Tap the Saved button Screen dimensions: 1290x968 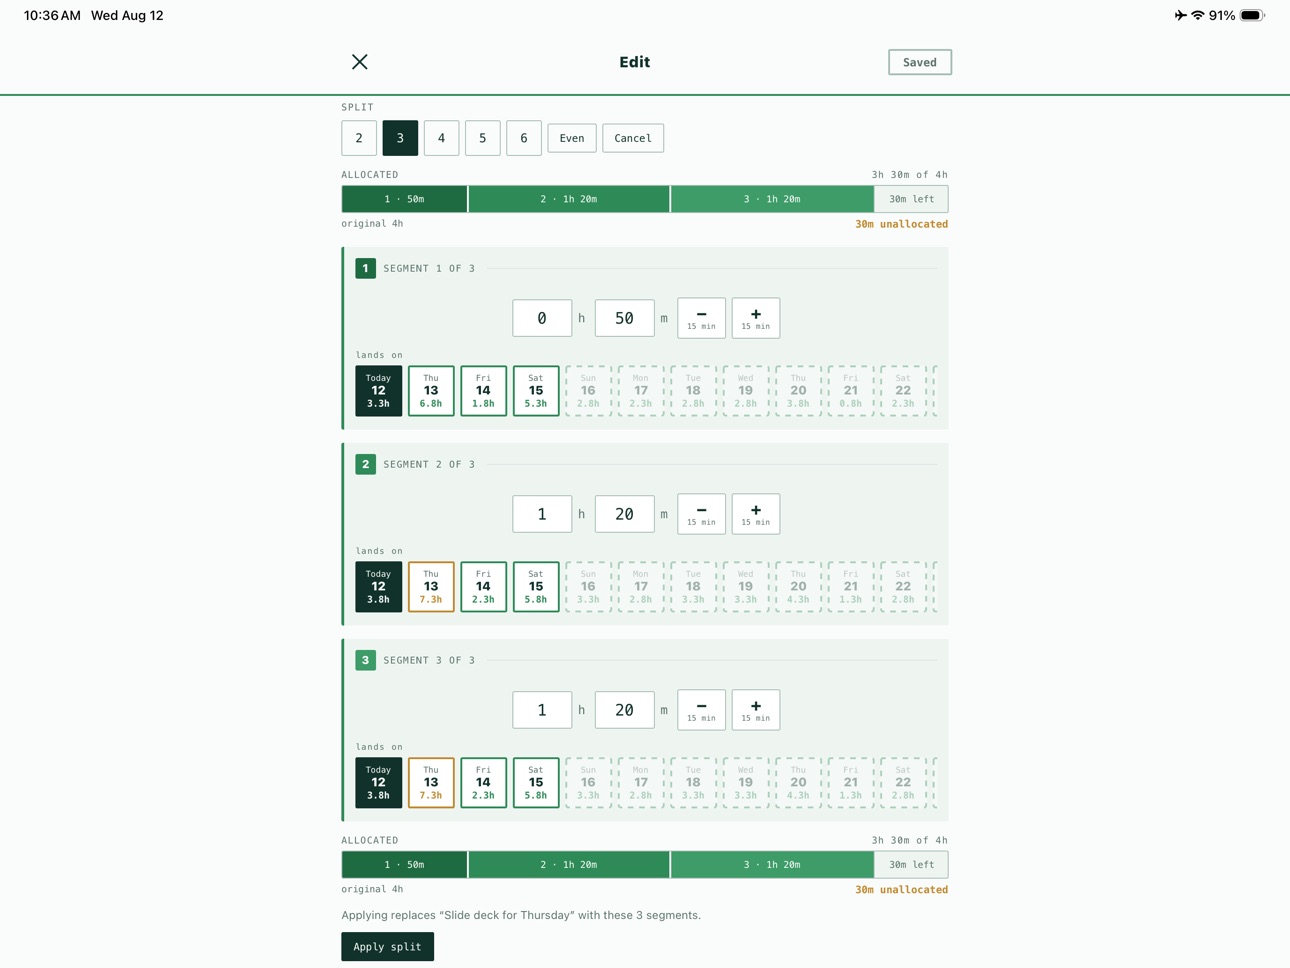point(919,62)
